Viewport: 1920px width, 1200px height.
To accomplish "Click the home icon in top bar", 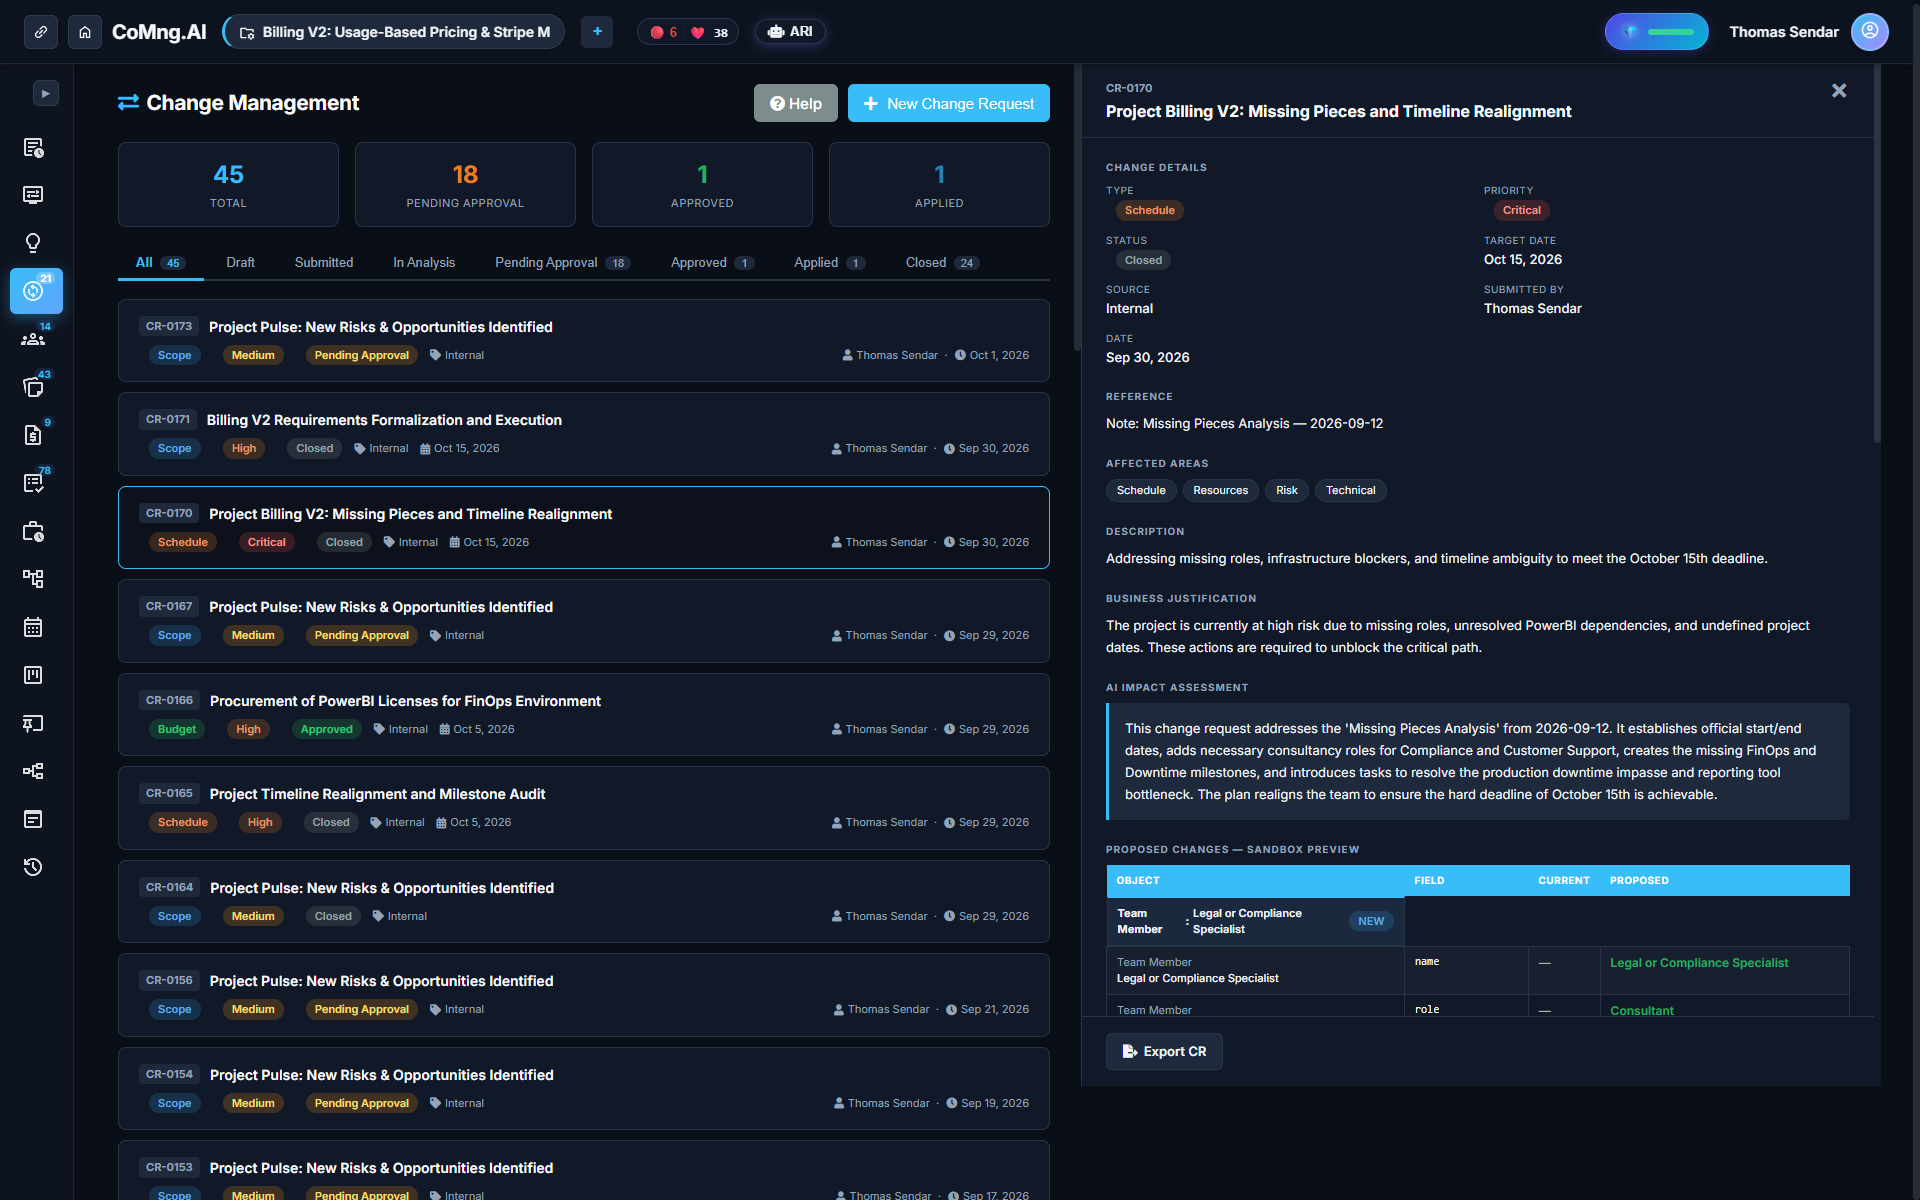I will 85,32.
